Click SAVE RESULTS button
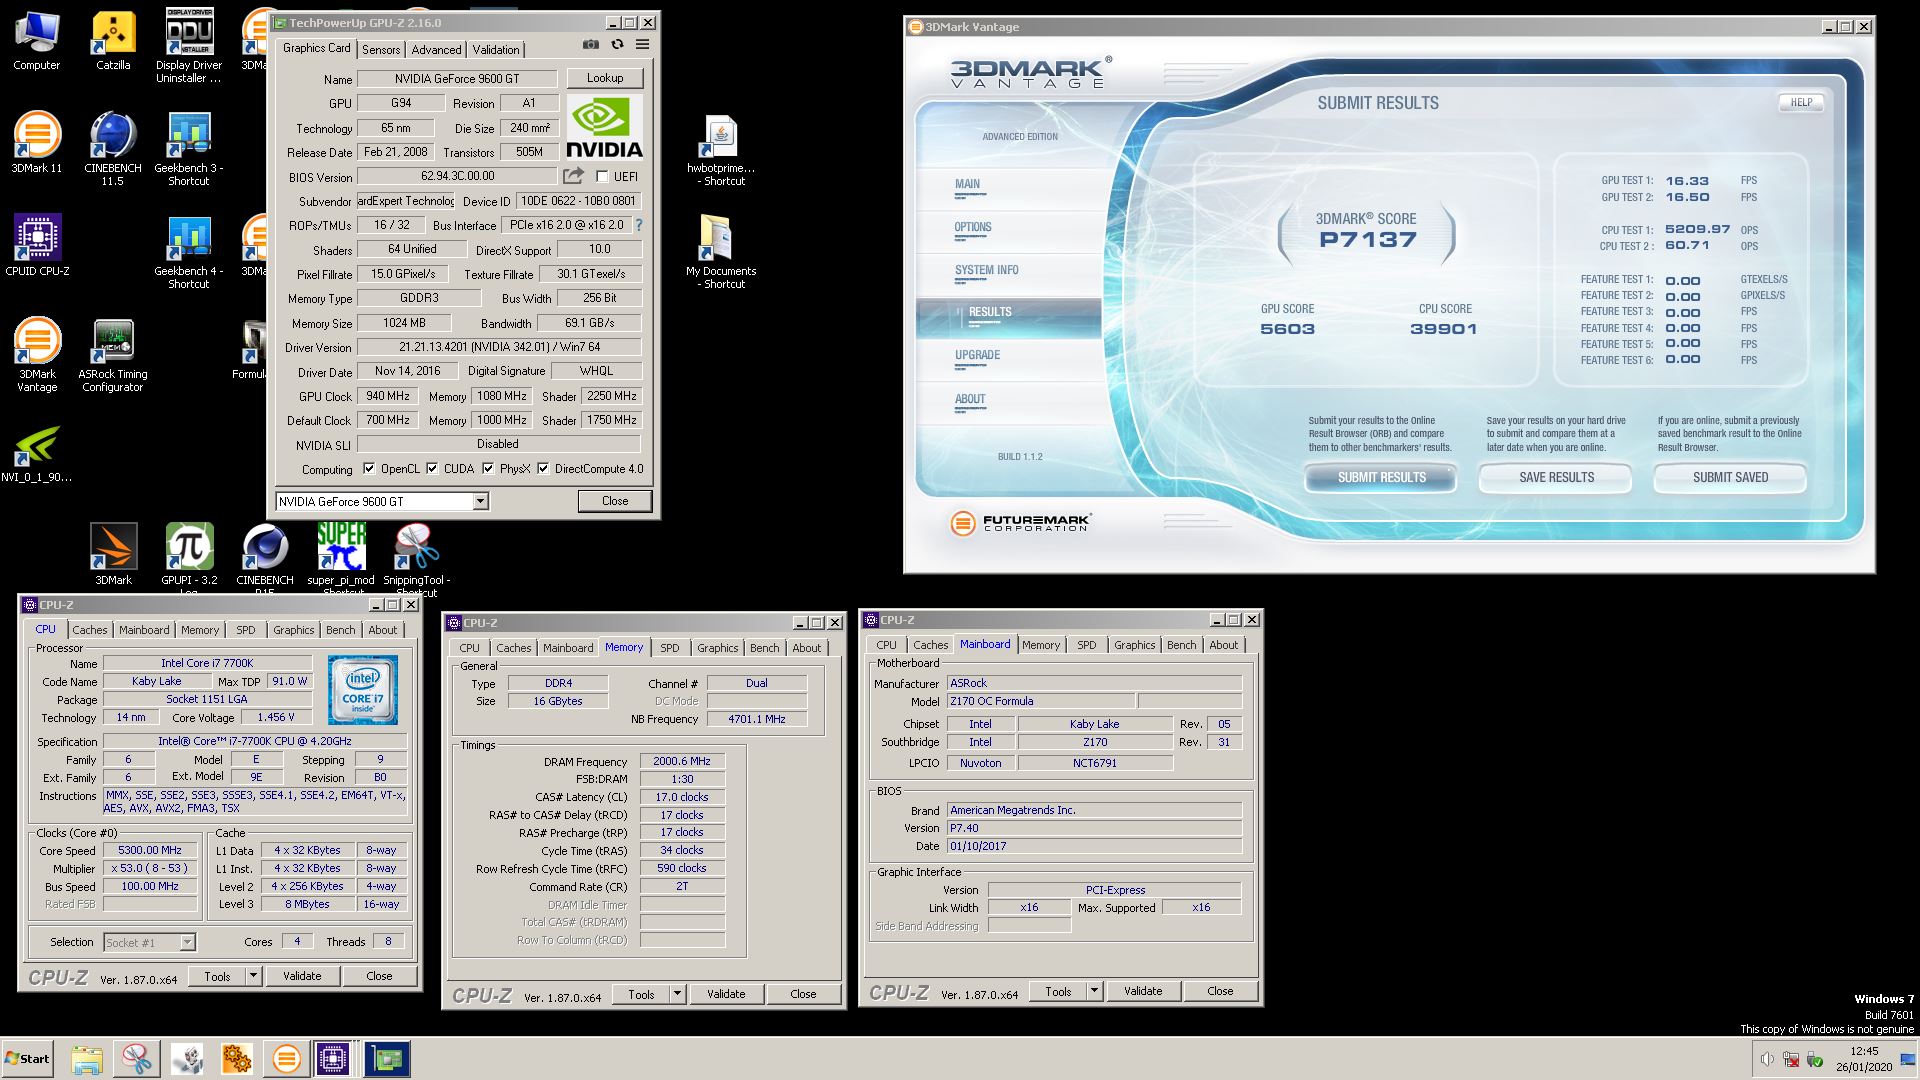 coord(1556,478)
